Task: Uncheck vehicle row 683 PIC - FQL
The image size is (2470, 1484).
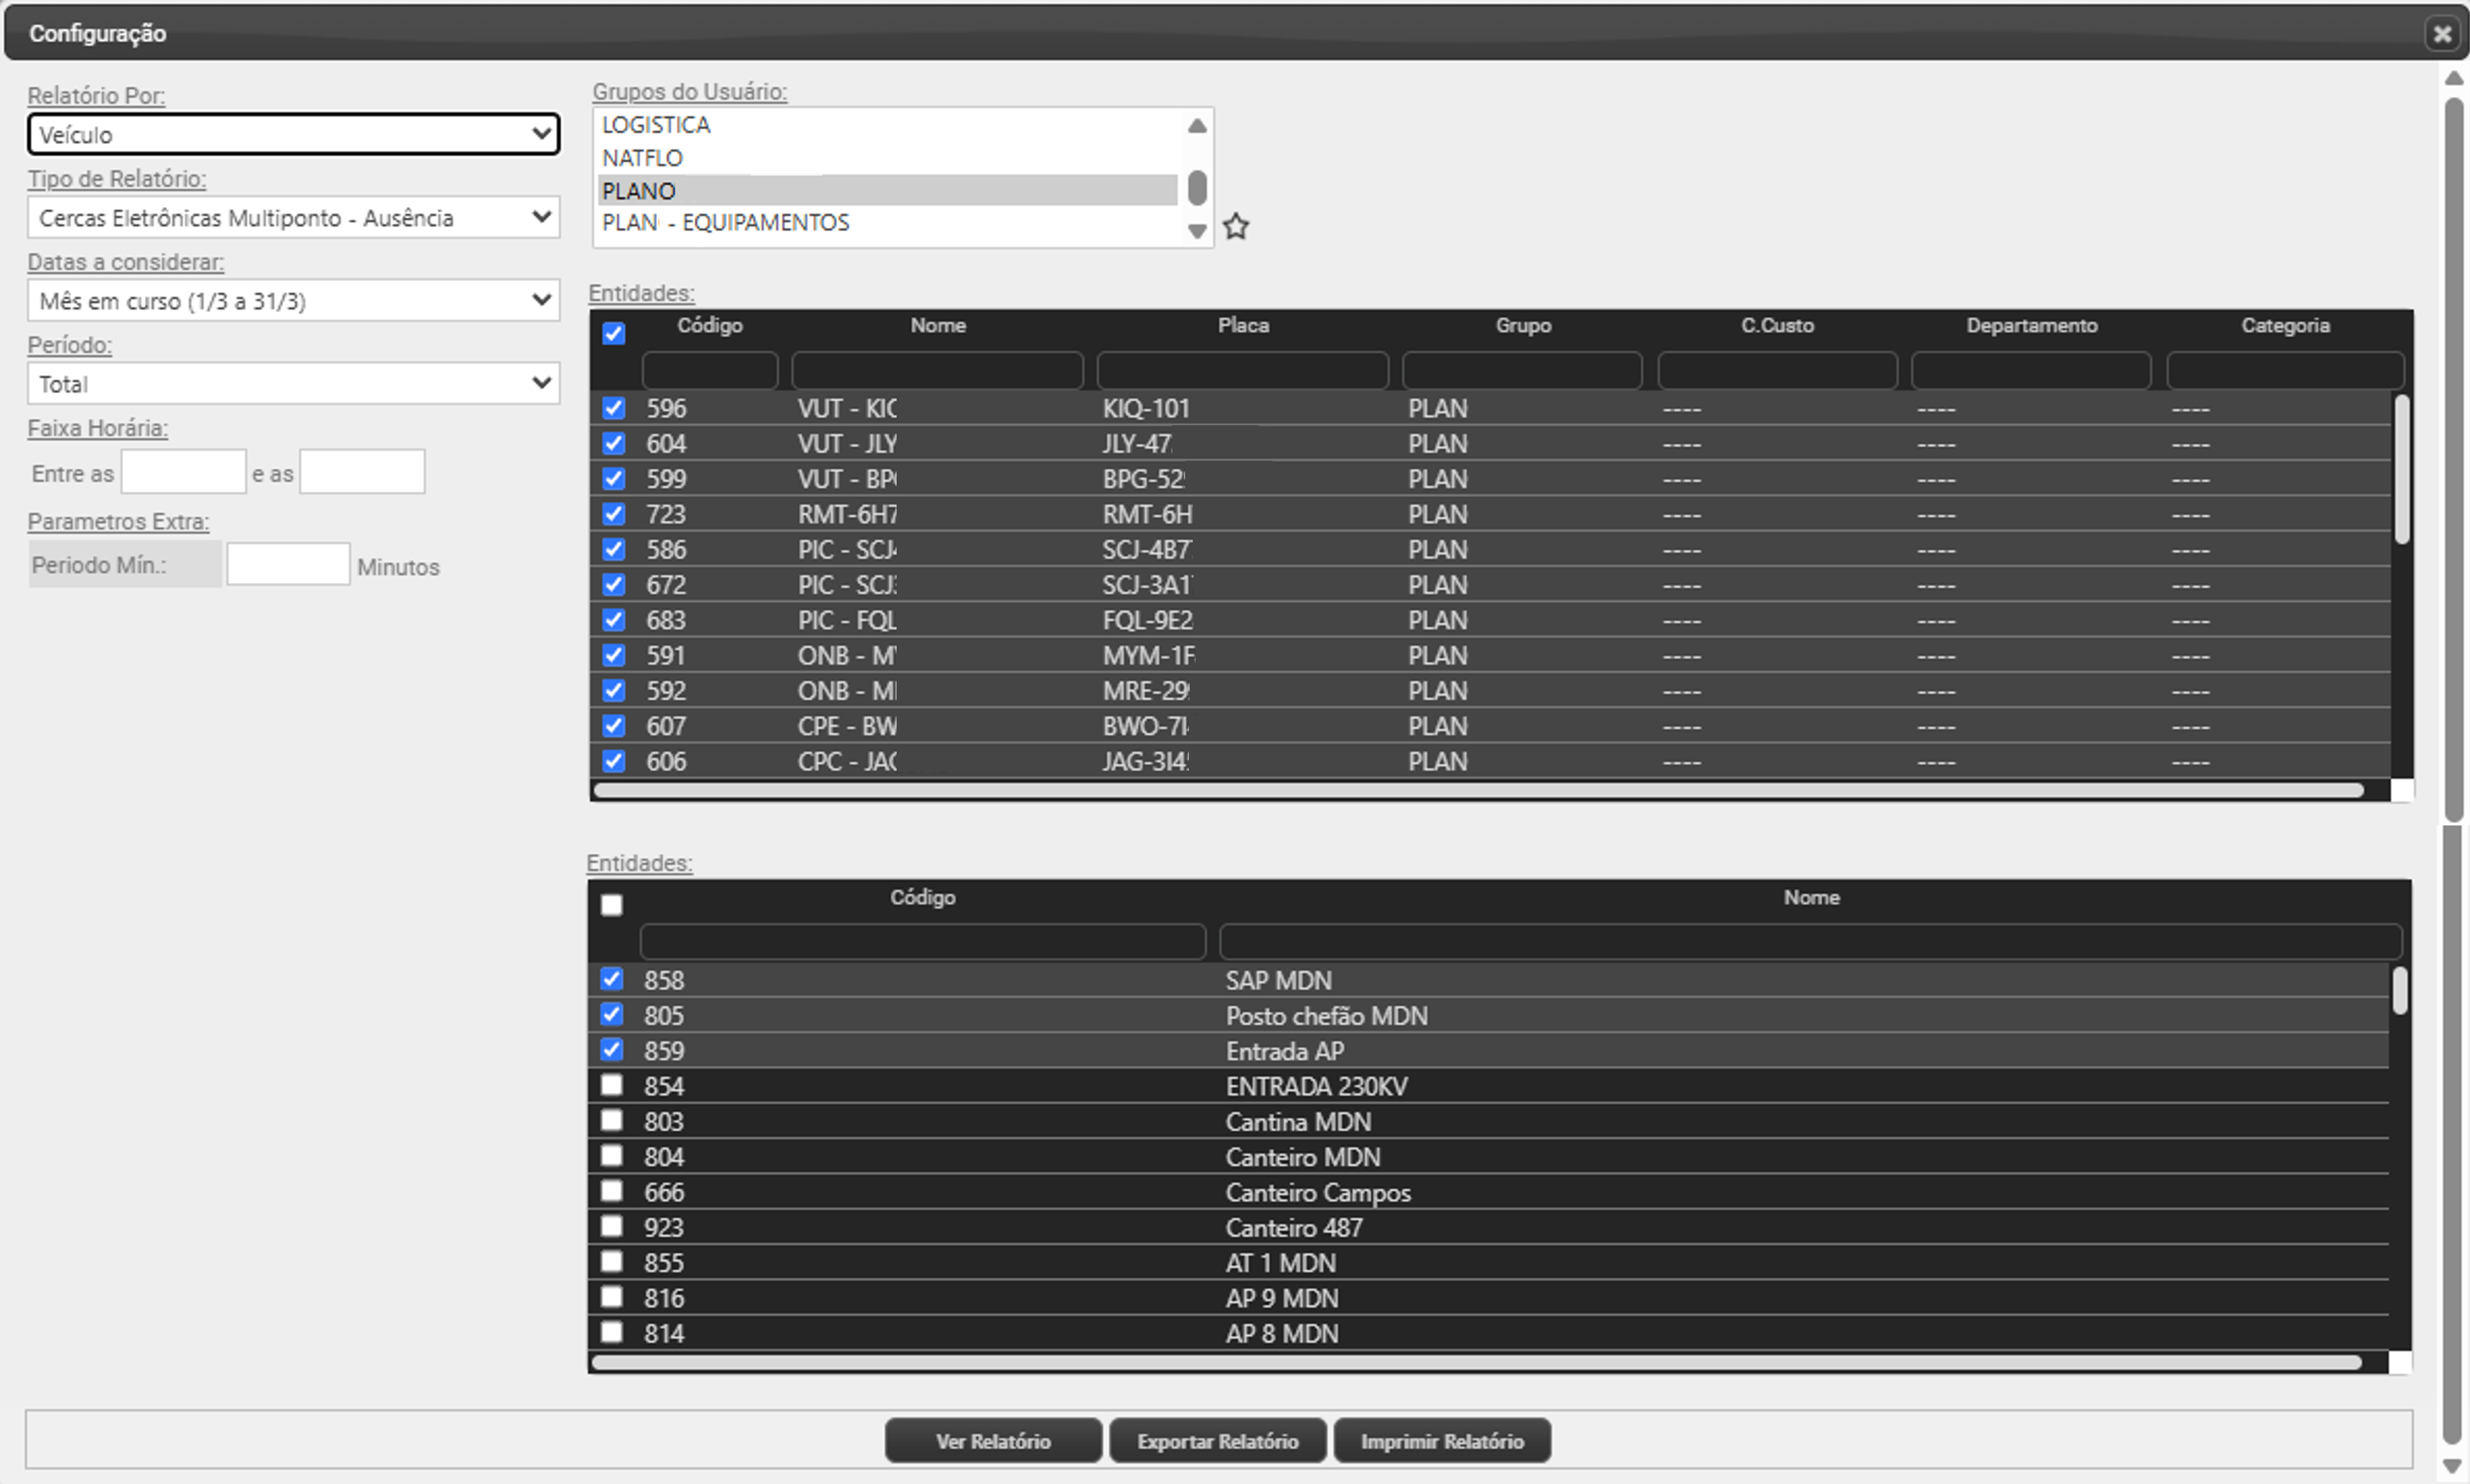Action: (x=614, y=620)
